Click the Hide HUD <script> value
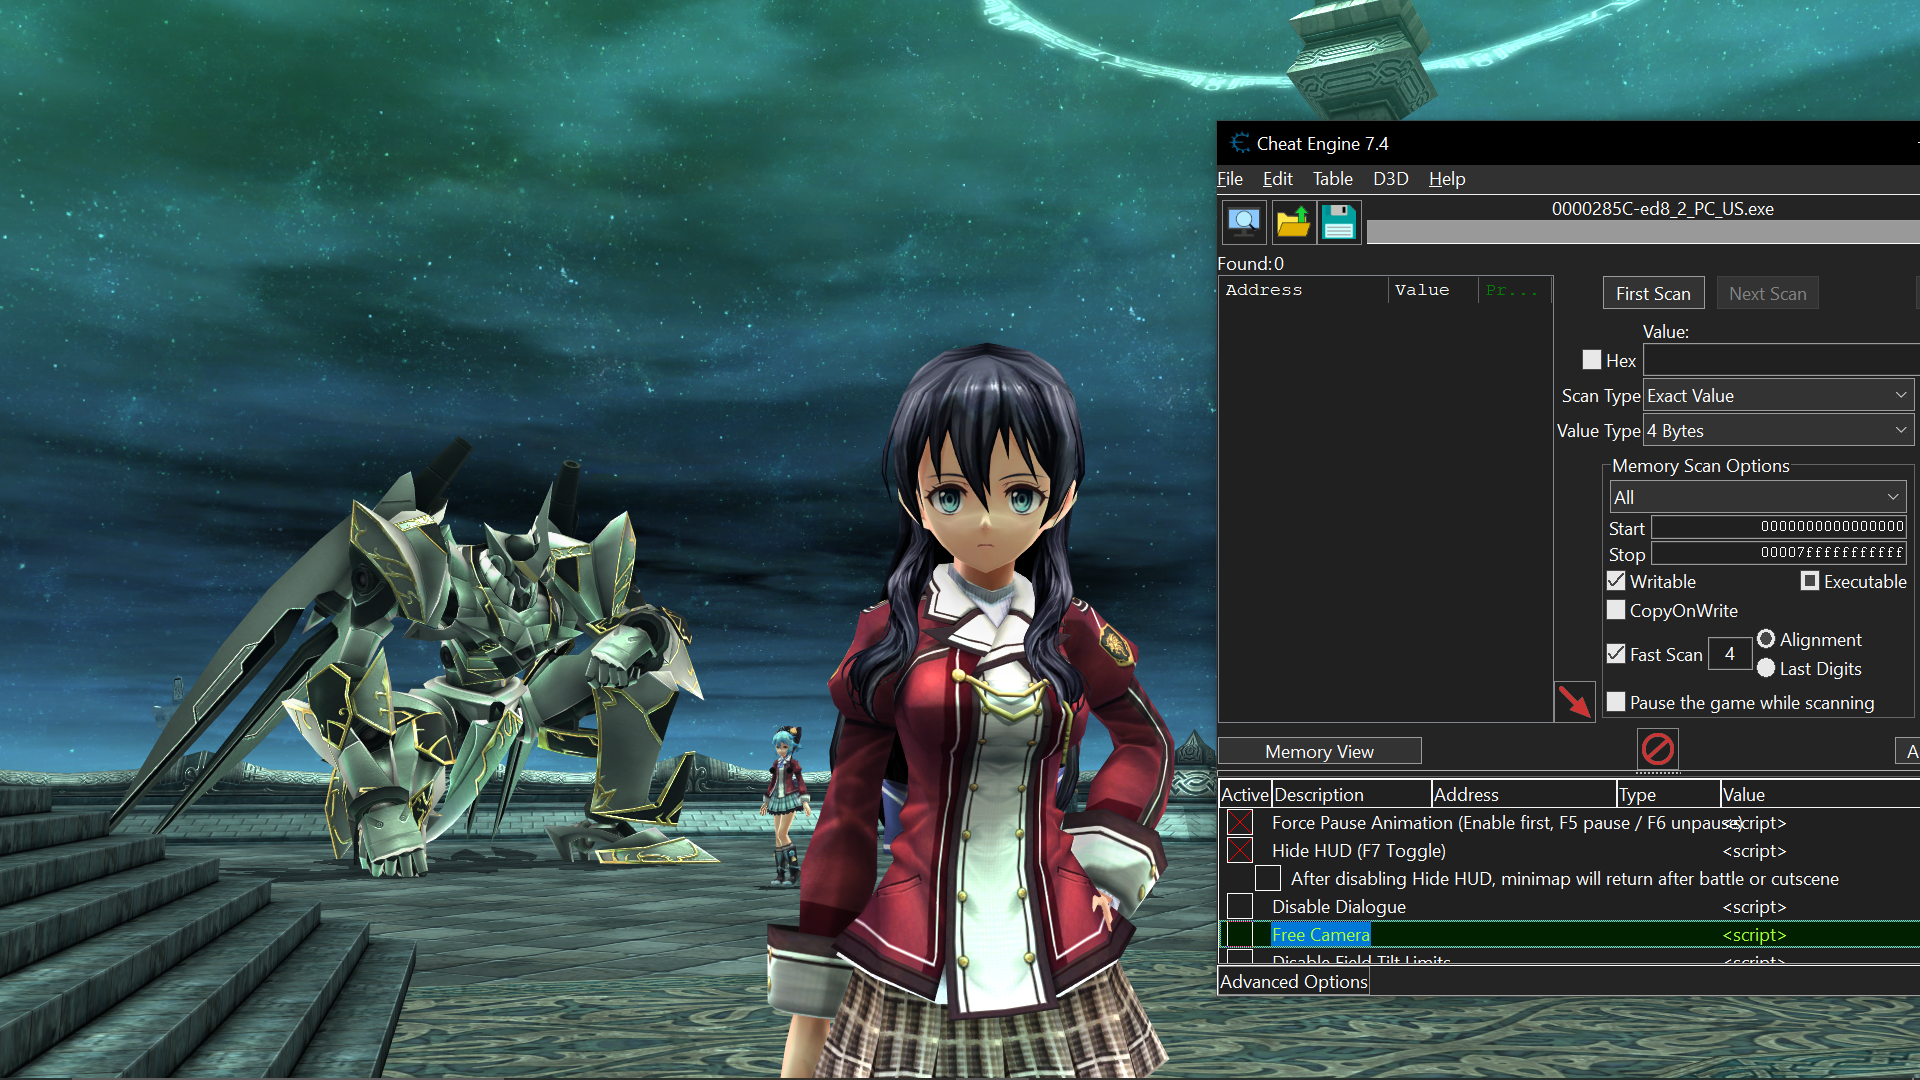The width and height of the screenshot is (1920, 1080). [1754, 851]
